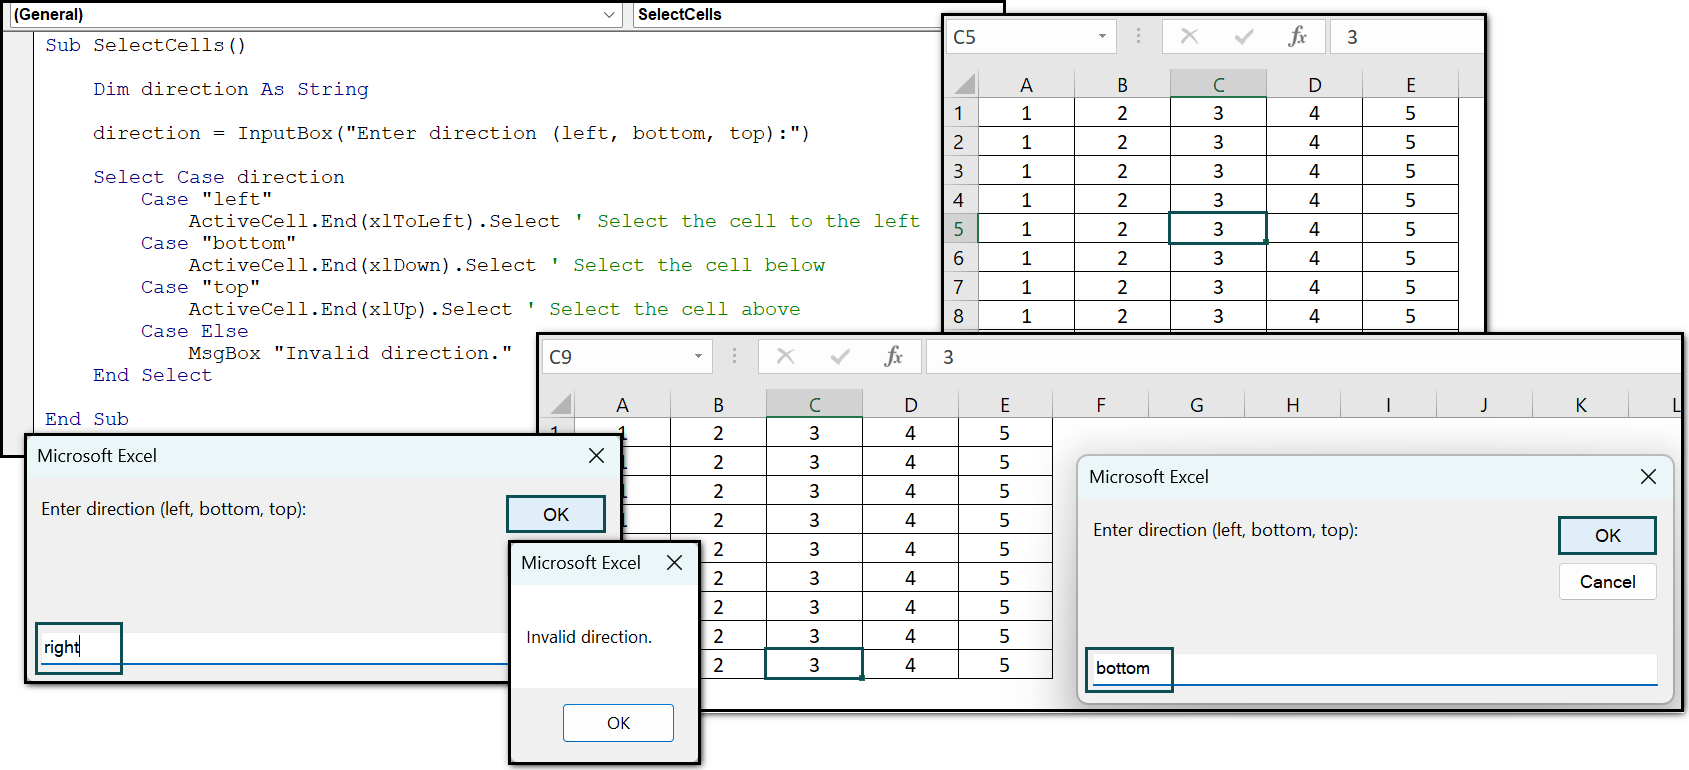
Task: Expand the C5 Name Box dropdown arrow
Action: pyautogui.click(x=1102, y=36)
